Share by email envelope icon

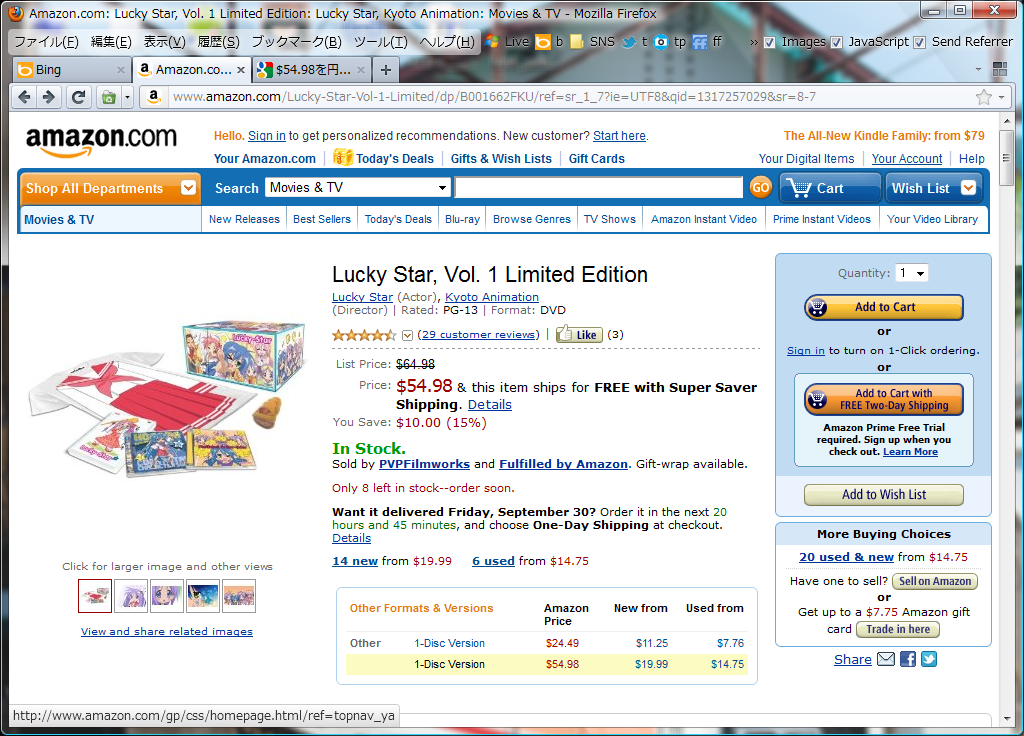coord(886,659)
